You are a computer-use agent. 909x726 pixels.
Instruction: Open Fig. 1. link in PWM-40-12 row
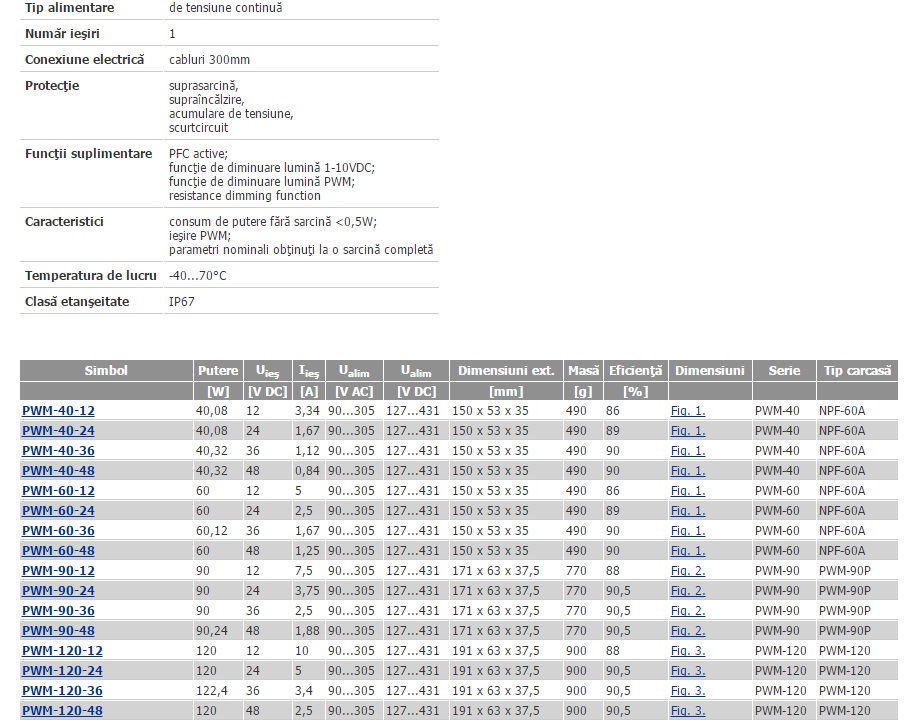click(x=688, y=411)
